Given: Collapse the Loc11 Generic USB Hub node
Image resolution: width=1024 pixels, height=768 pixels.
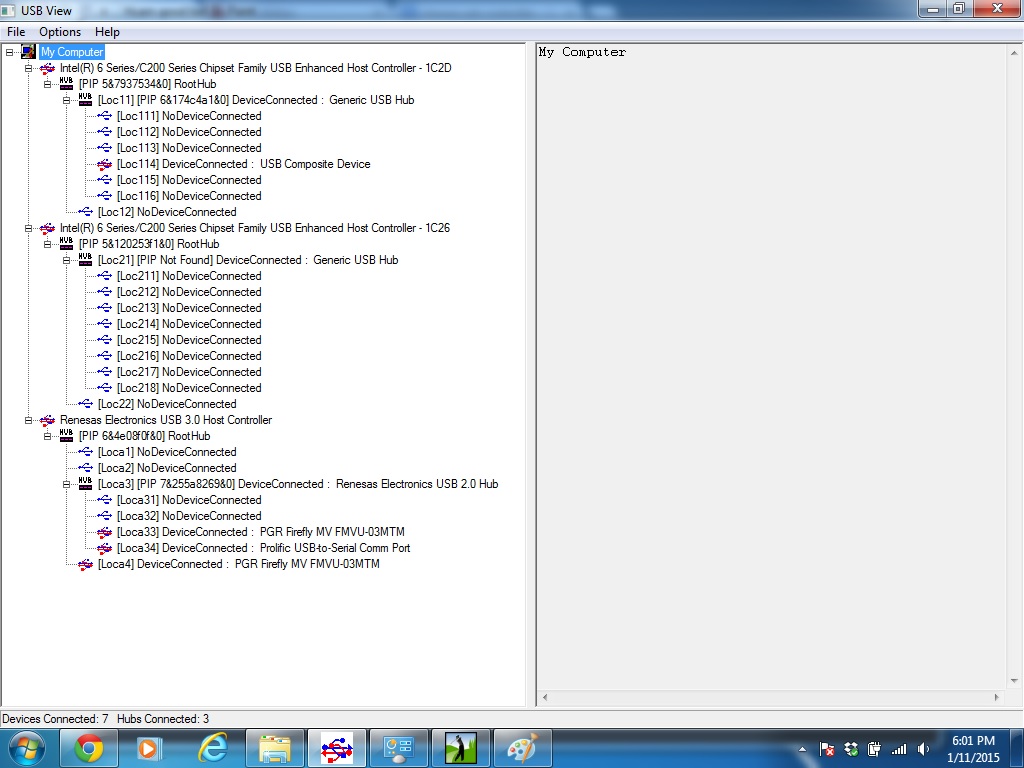Looking at the screenshot, I should tap(67, 100).
